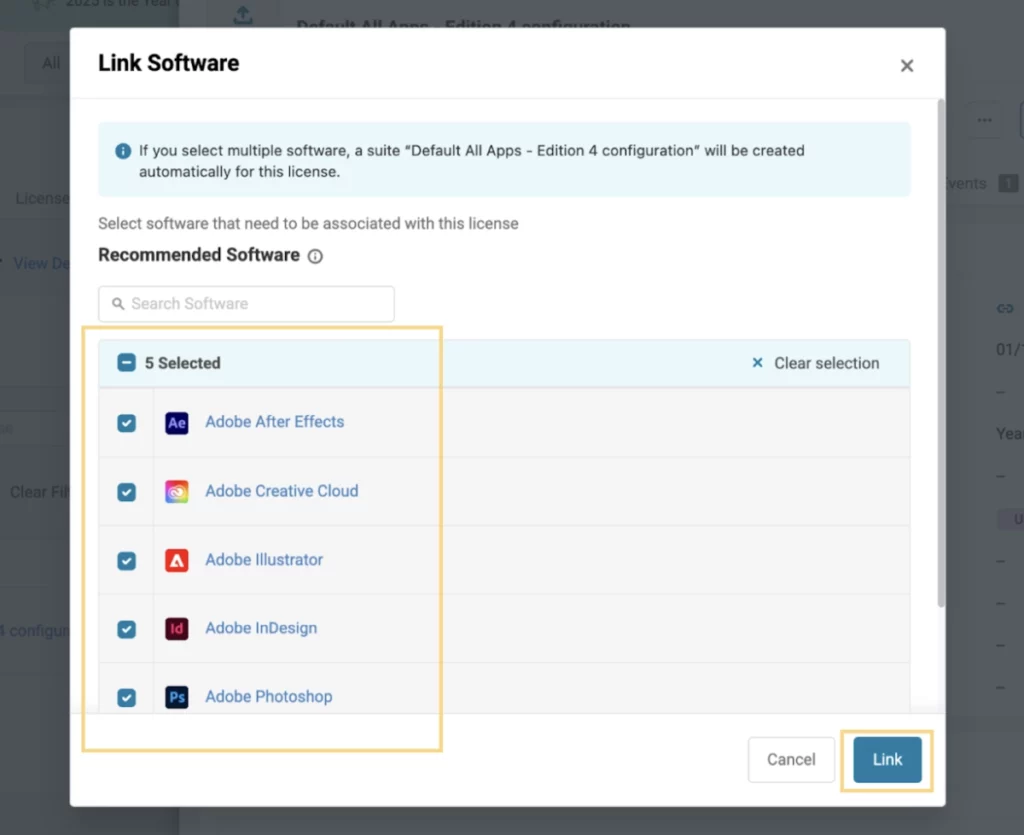Uncheck the Adobe InDesign checkbox
1024x835 pixels.
tap(127, 629)
